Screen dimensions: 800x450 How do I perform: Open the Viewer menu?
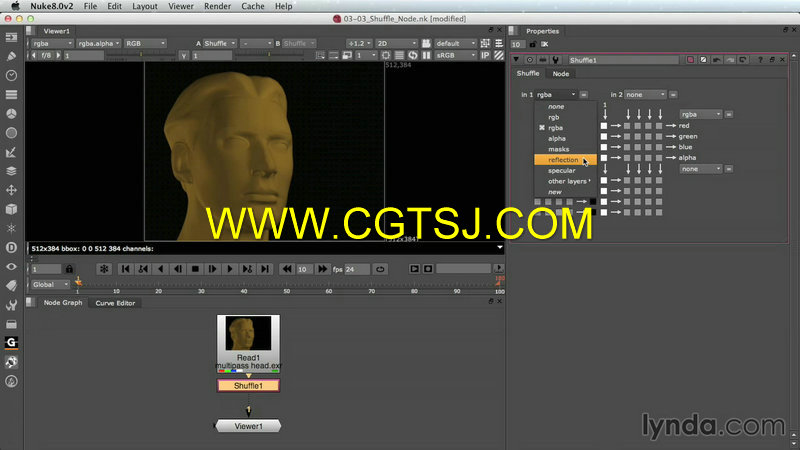(x=181, y=6)
